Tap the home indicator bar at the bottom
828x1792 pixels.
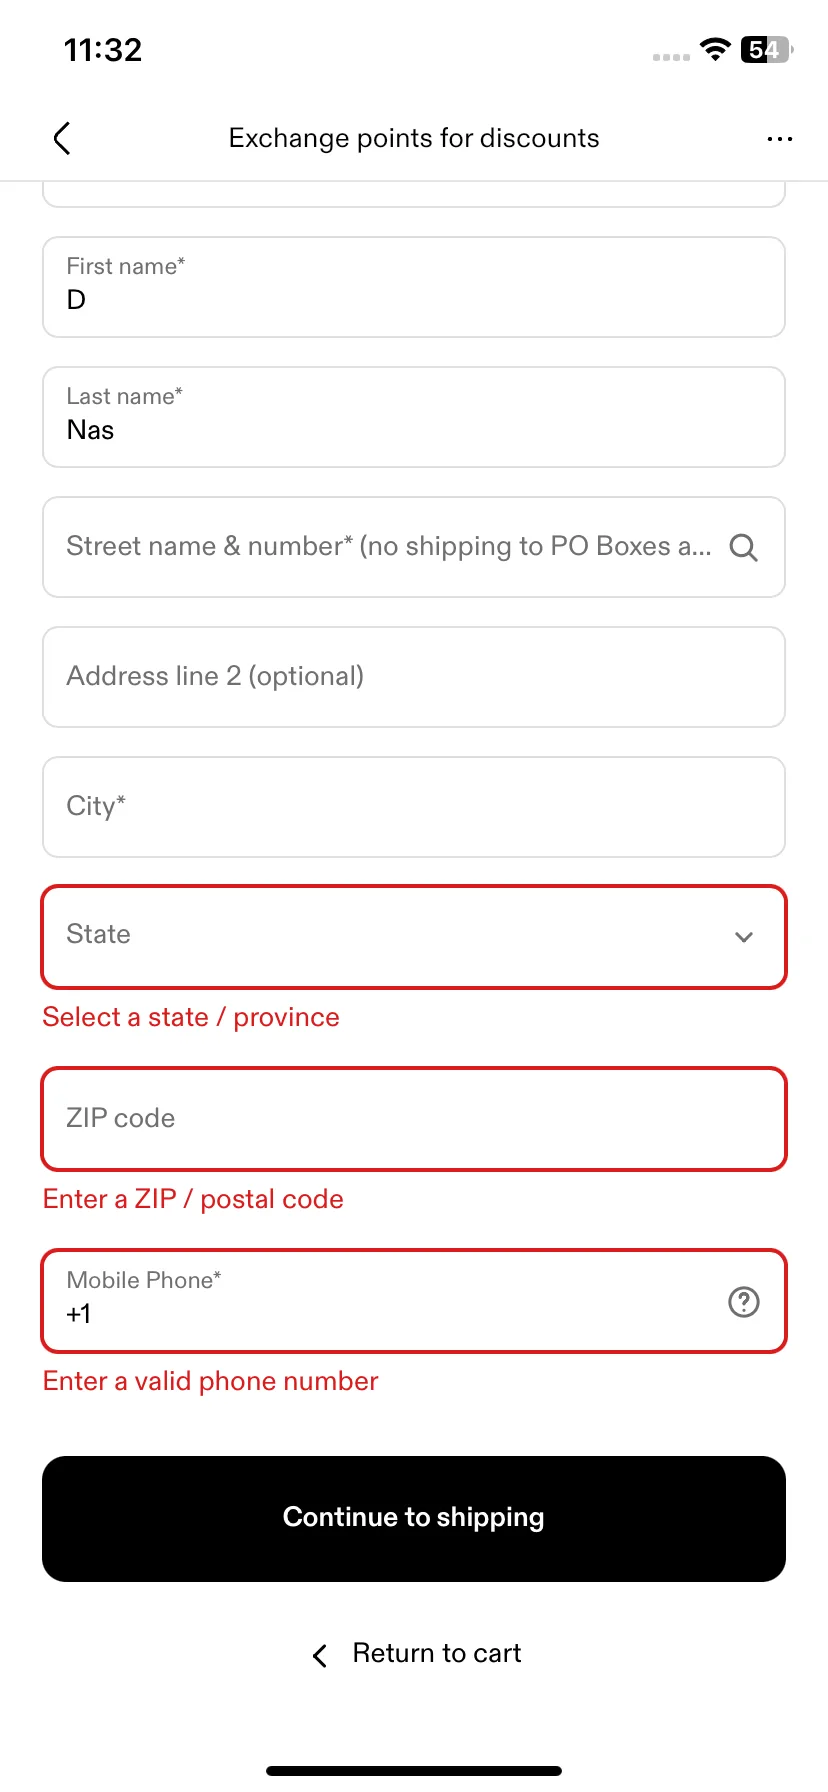click(x=414, y=1771)
